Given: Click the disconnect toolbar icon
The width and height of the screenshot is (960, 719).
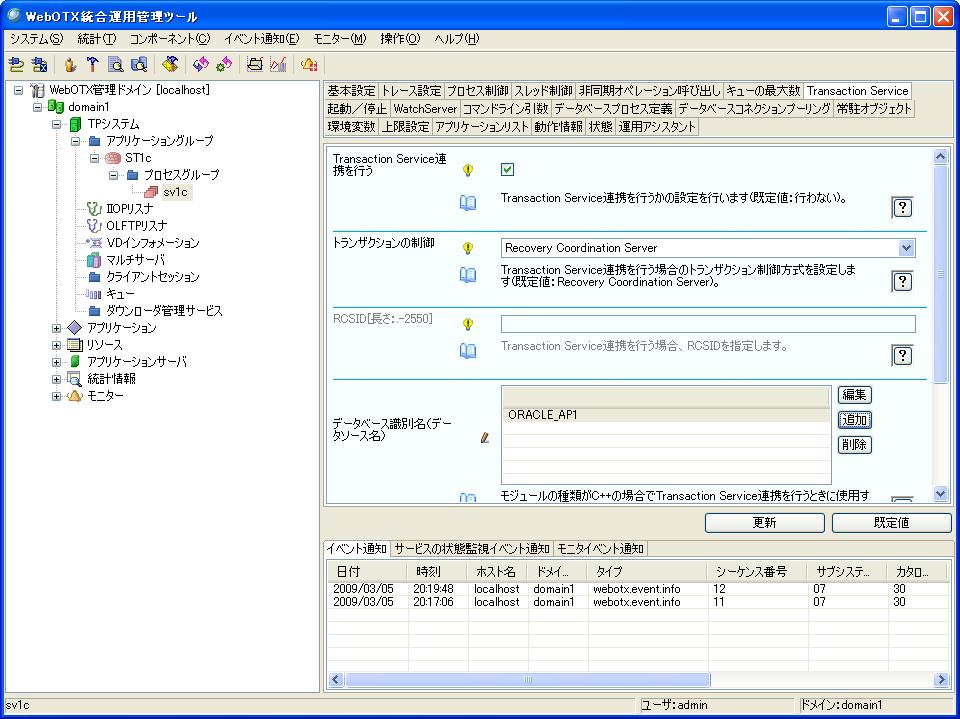Looking at the screenshot, I should (39, 65).
